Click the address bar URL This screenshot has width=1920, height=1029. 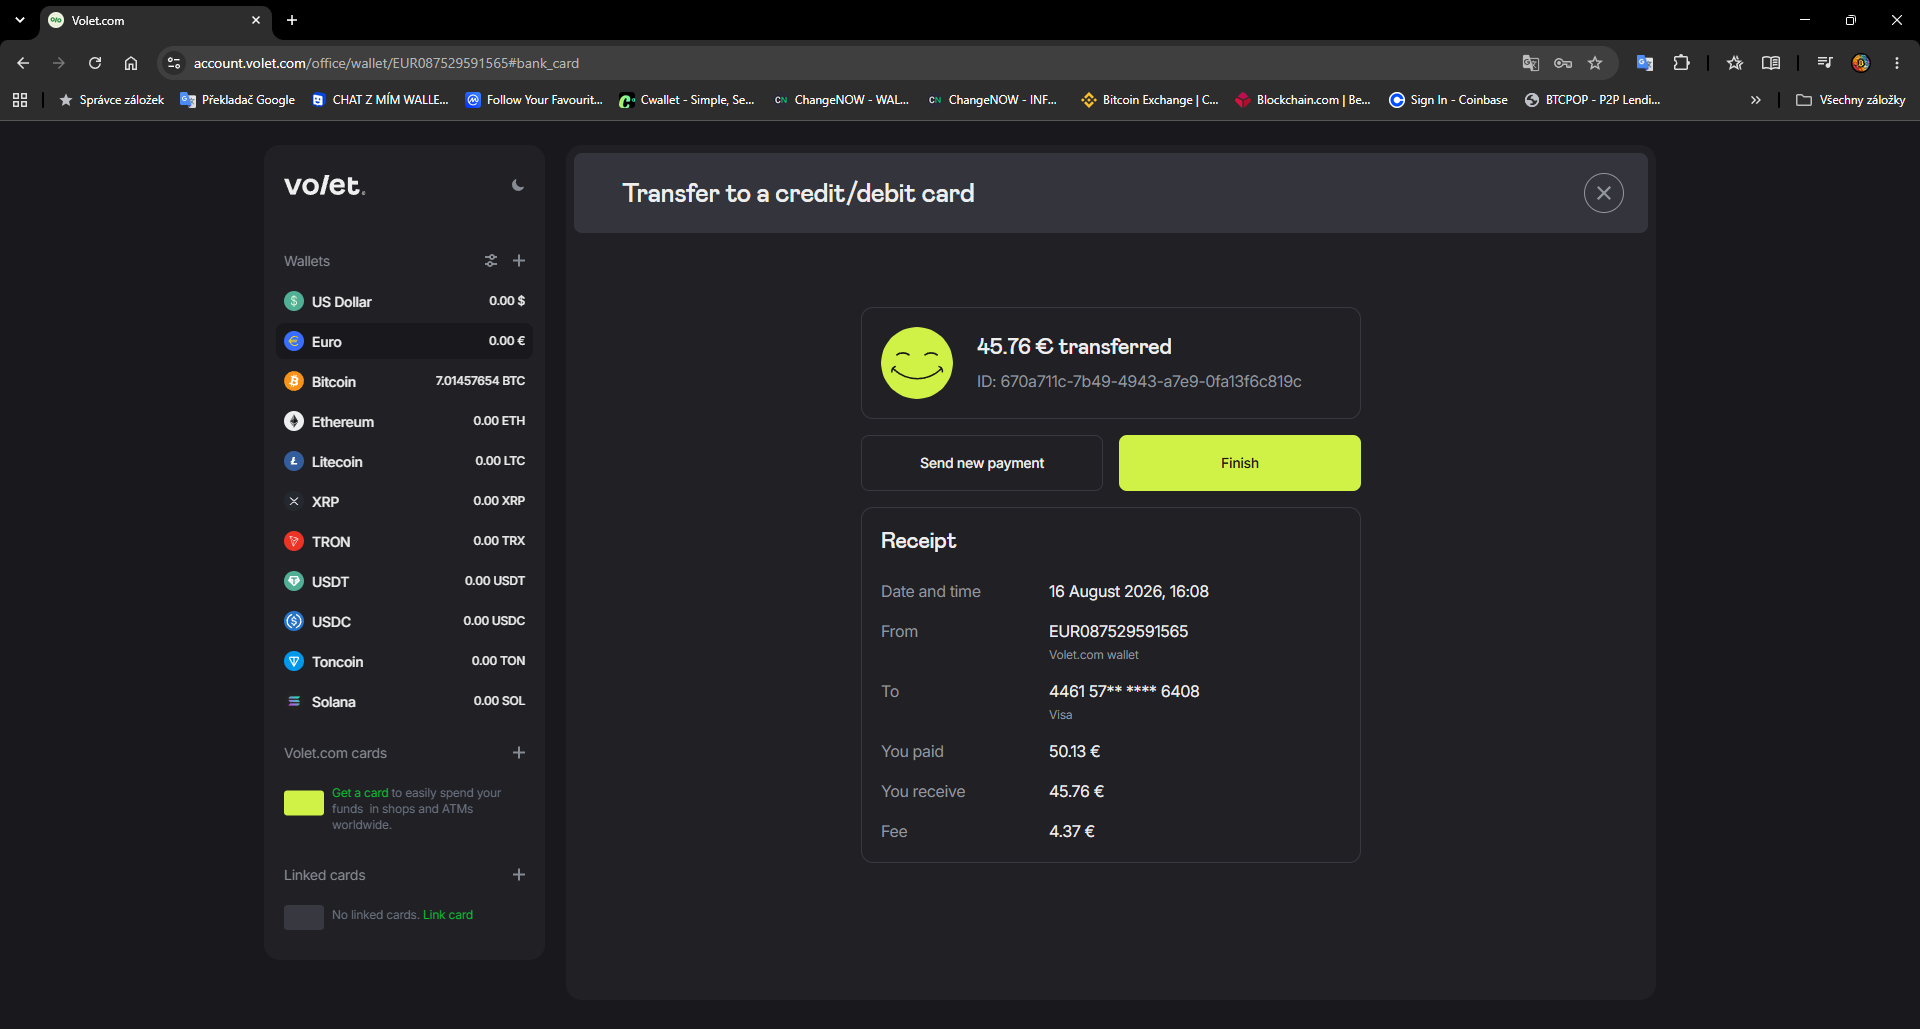coord(386,63)
